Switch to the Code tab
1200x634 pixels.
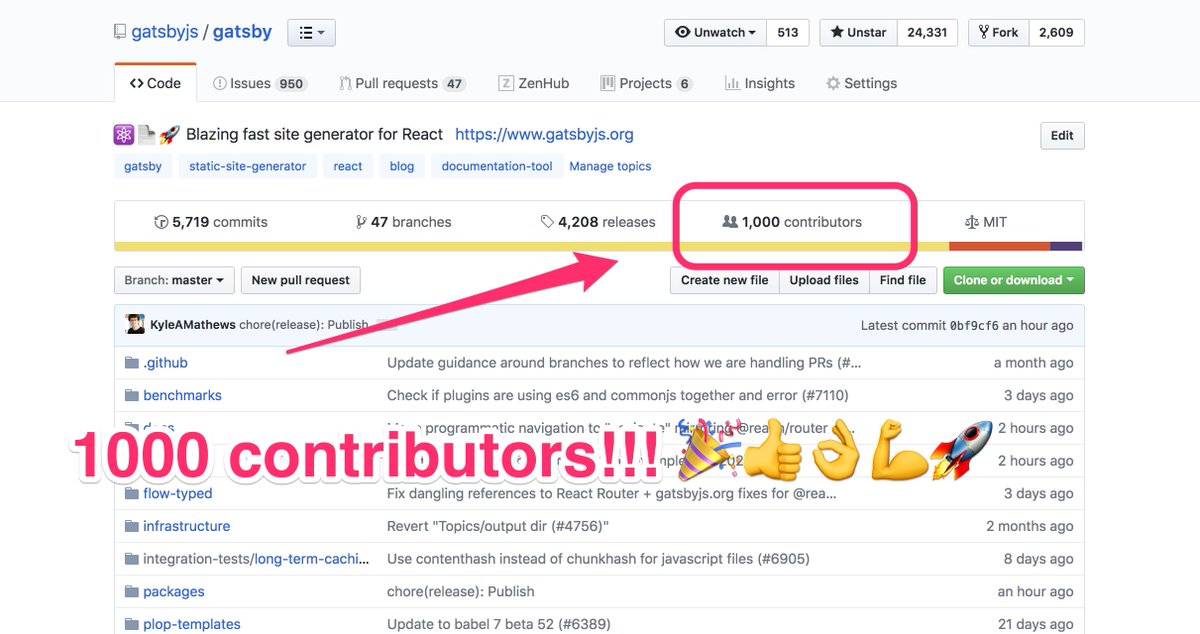point(155,83)
